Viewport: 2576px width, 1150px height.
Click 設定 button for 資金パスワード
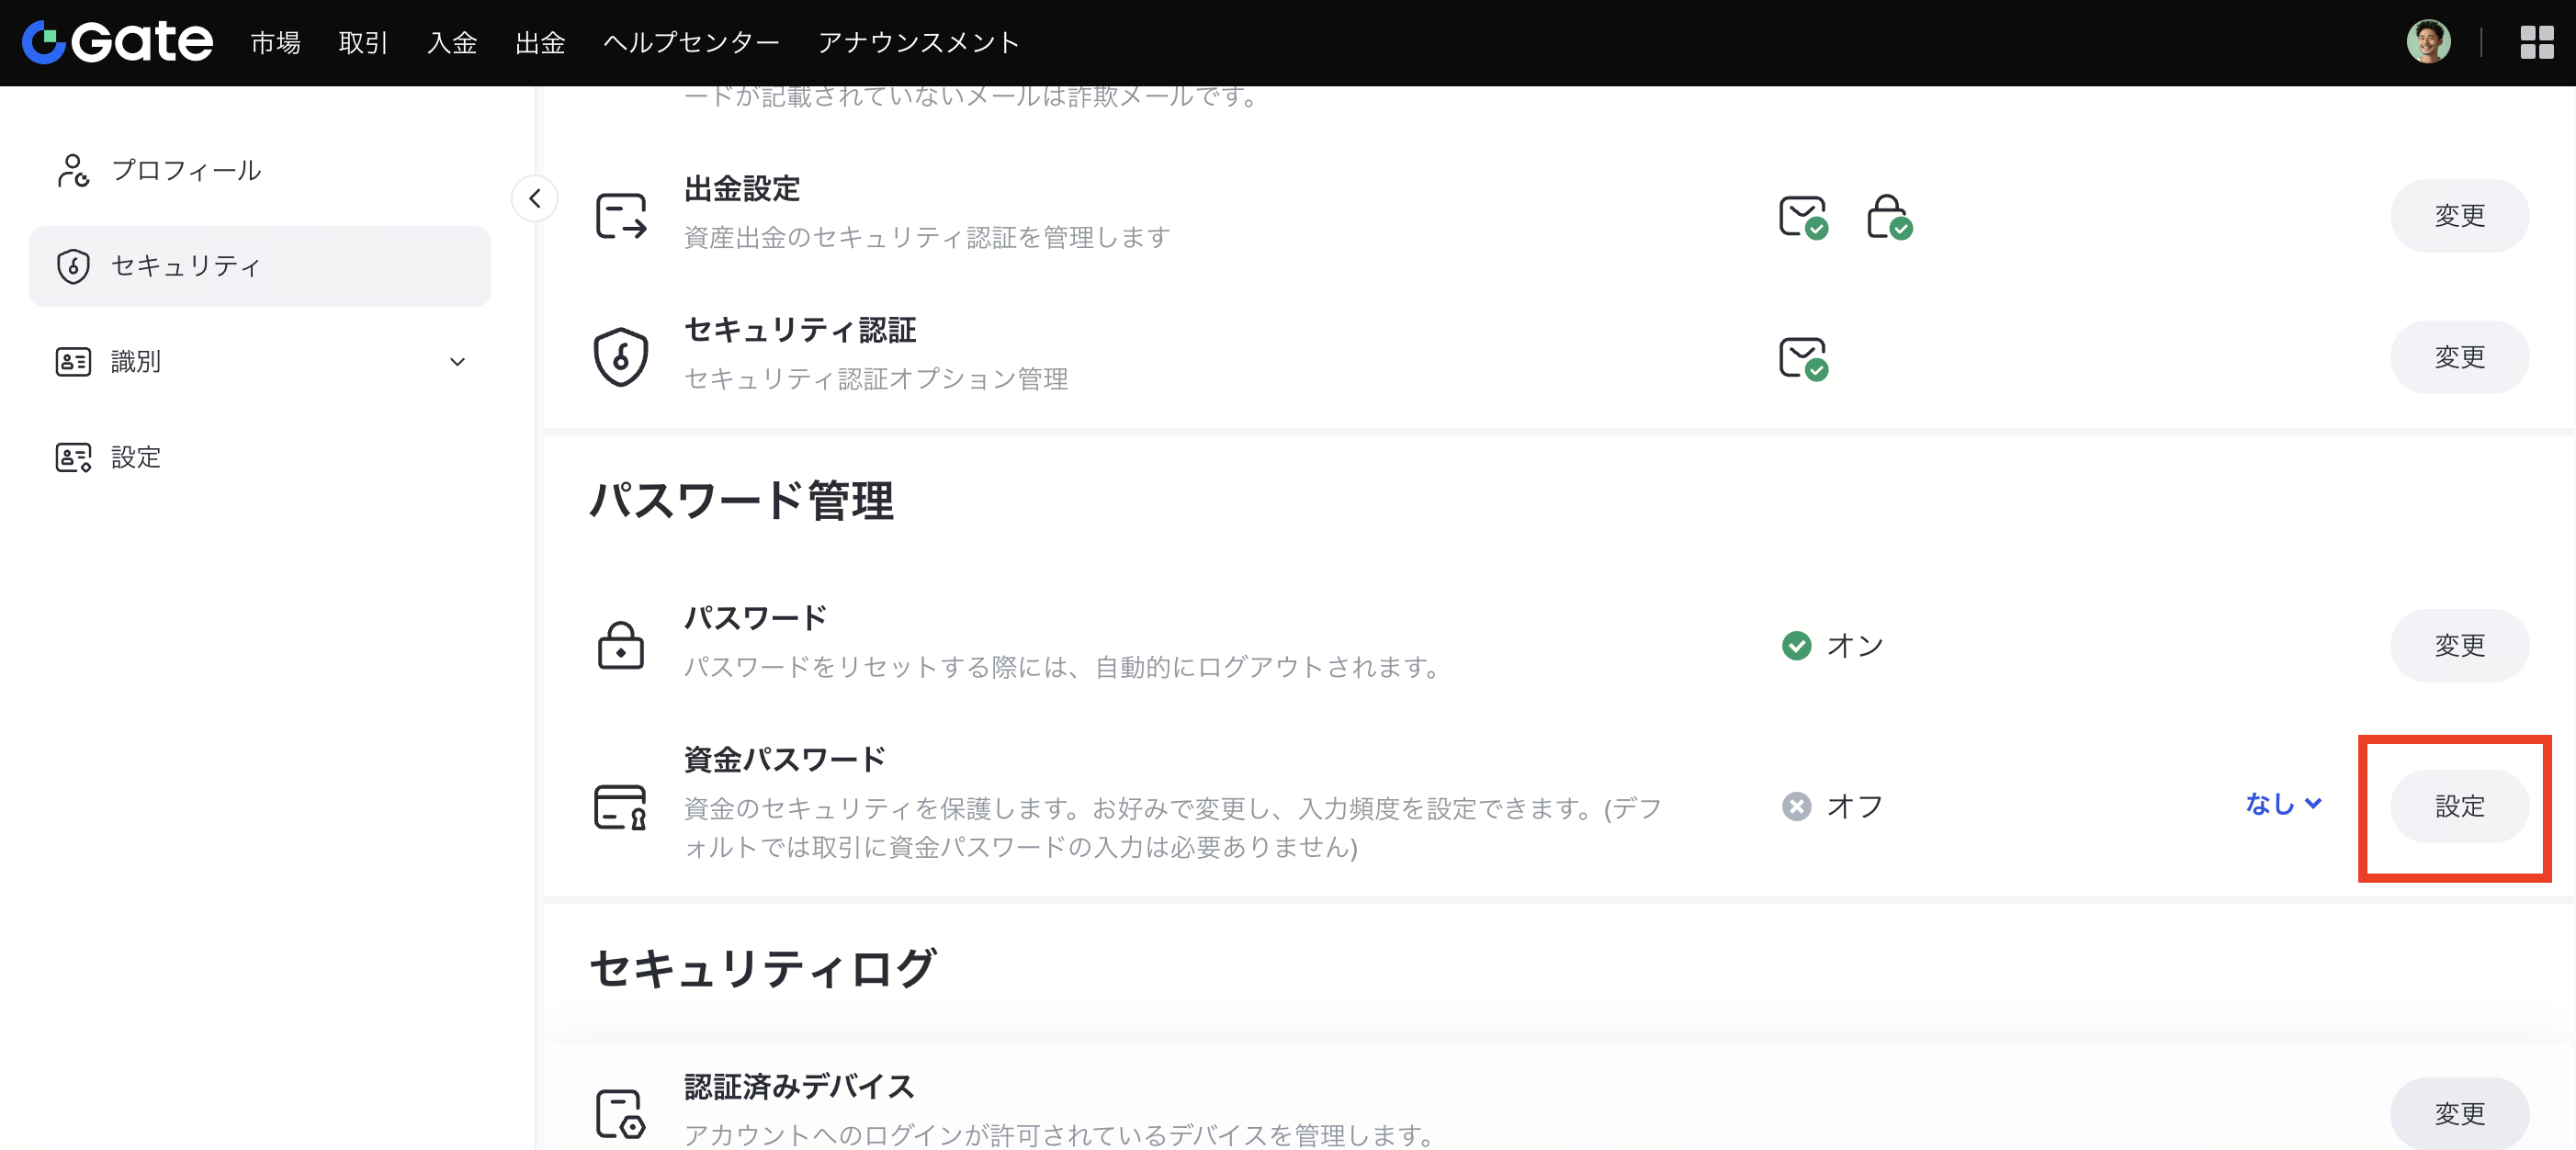click(x=2459, y=806)
